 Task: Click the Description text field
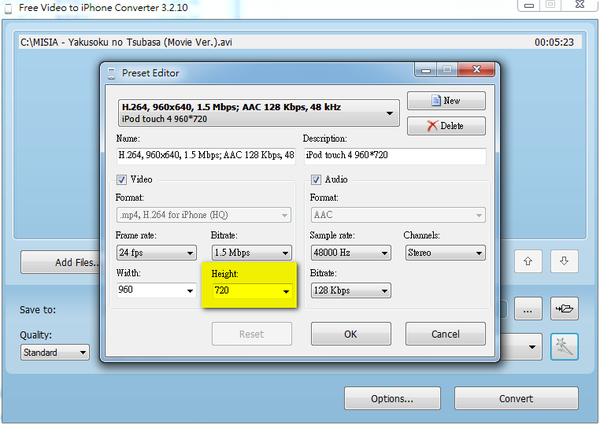click(x=395, y=156)
